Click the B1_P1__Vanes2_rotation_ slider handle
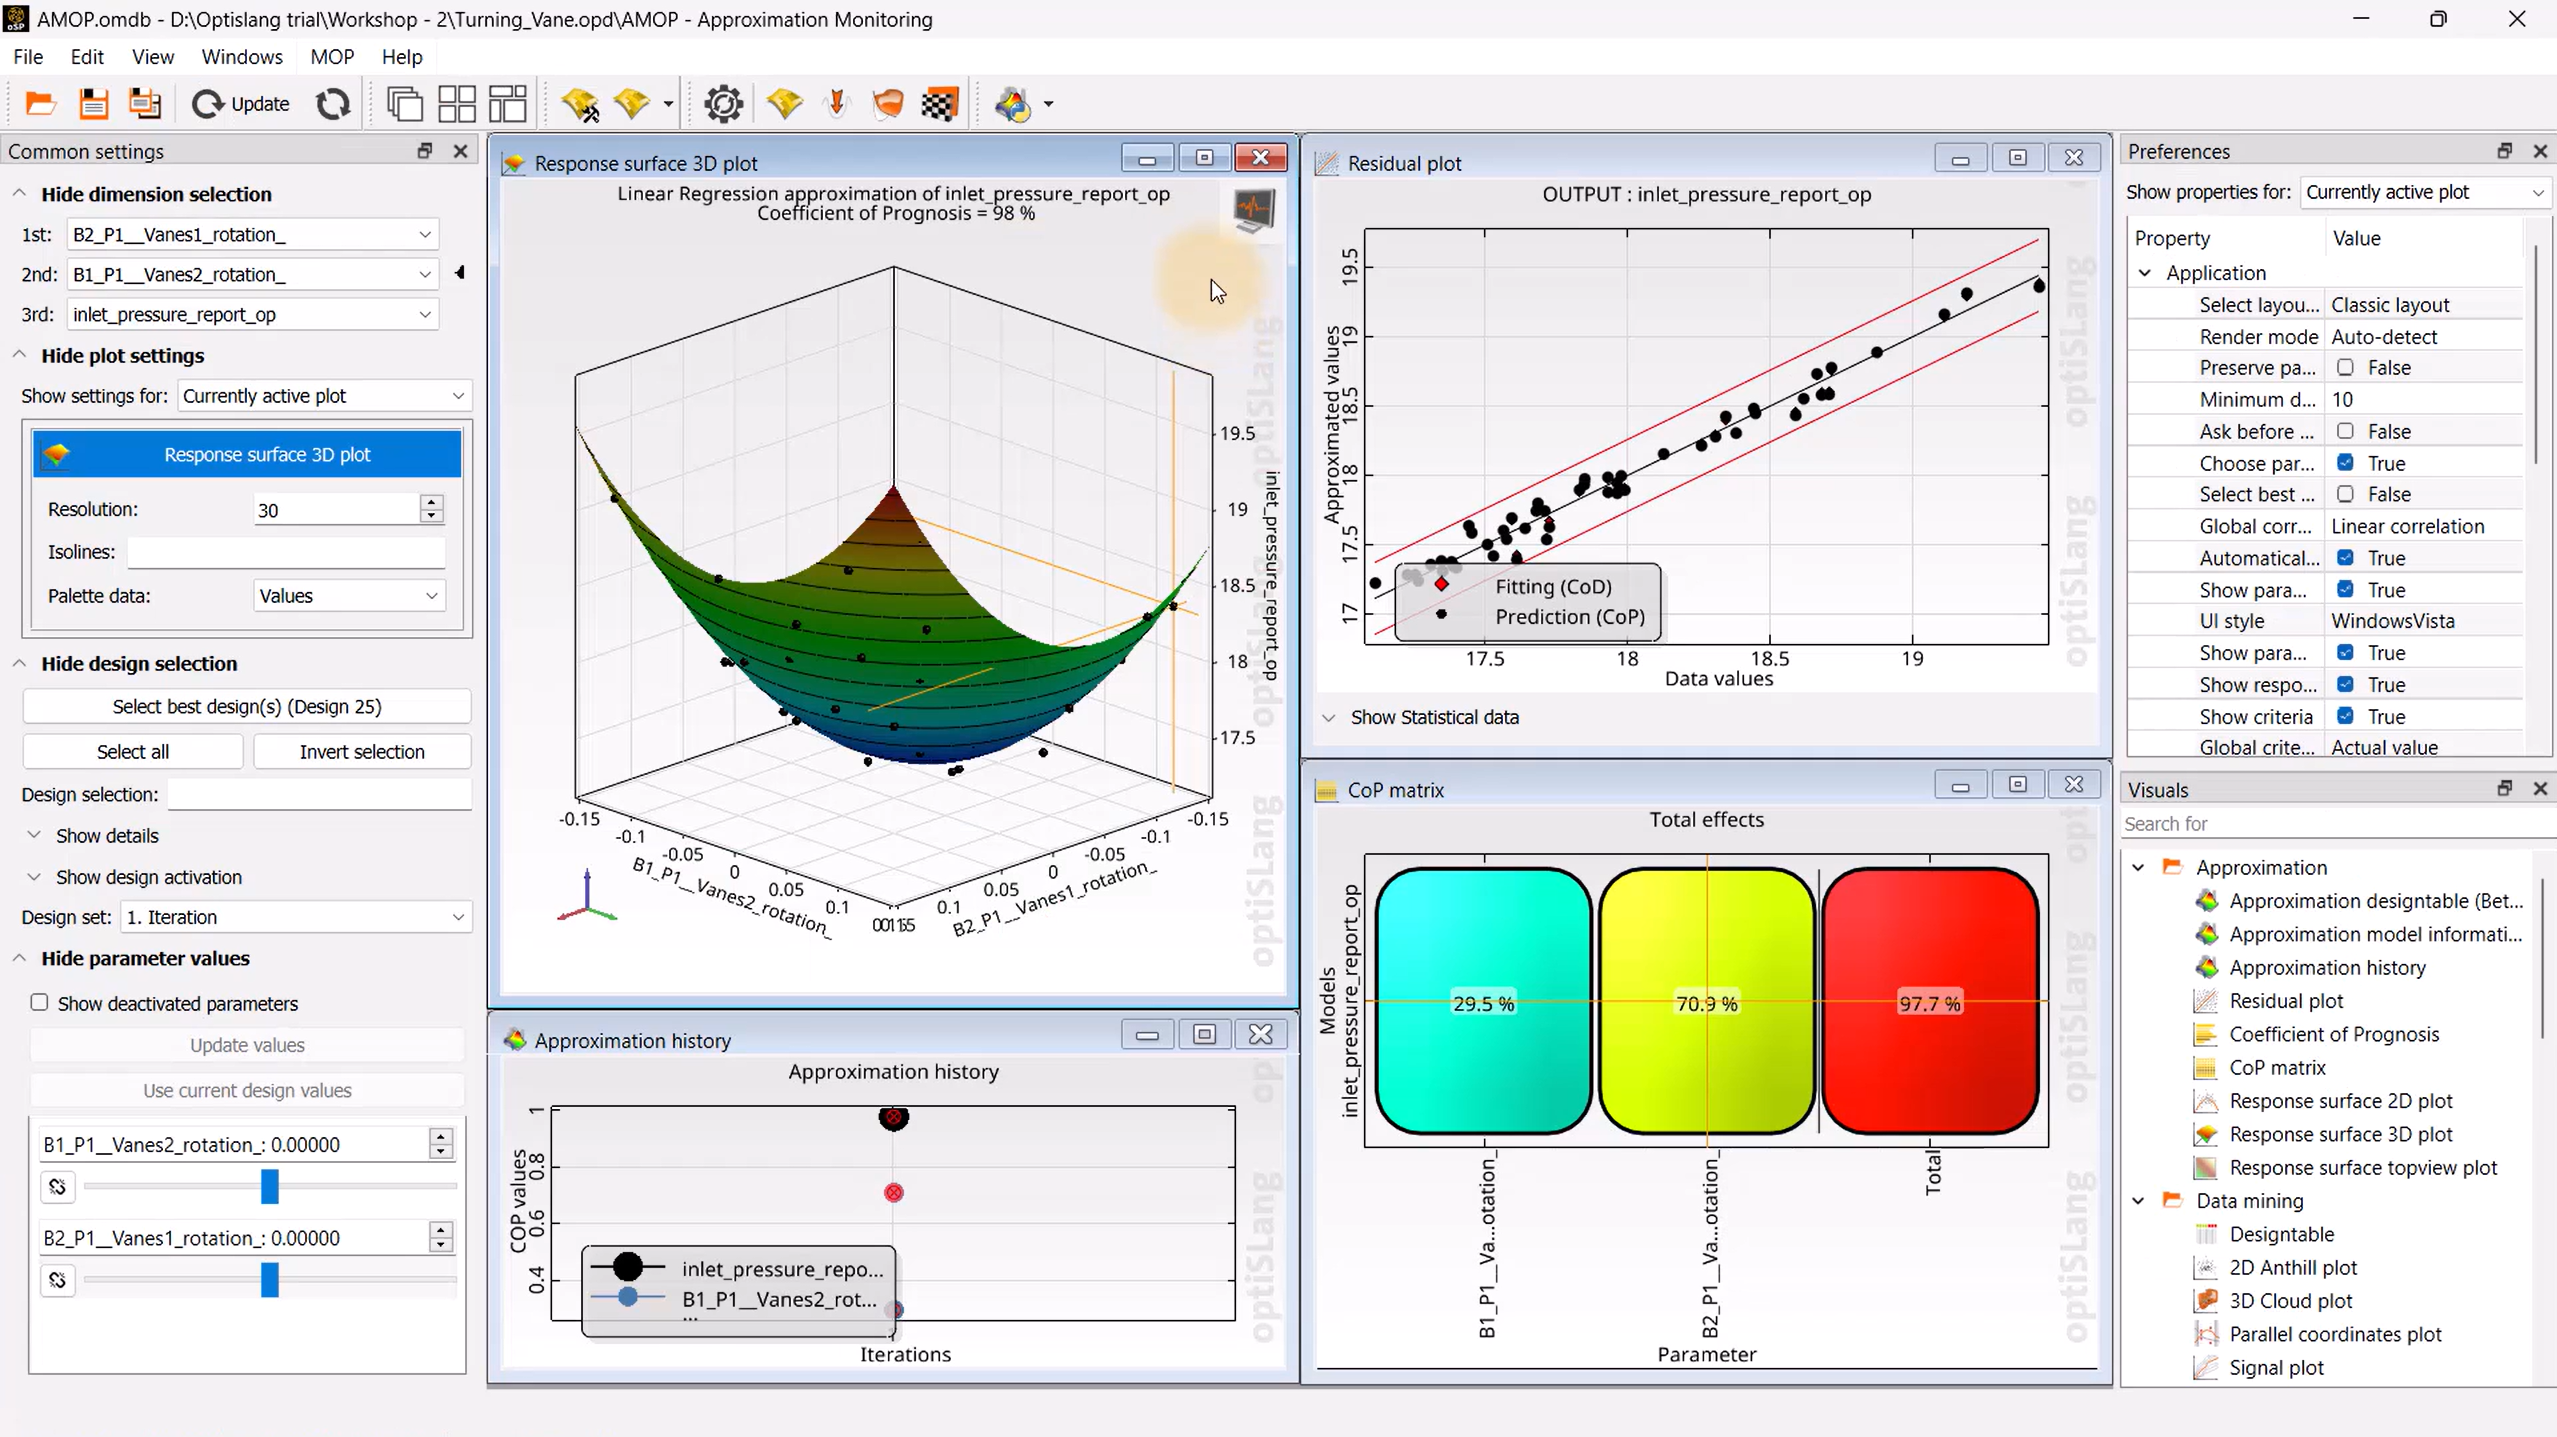Screen dimensions: 2557x1437 point(270,1187)
